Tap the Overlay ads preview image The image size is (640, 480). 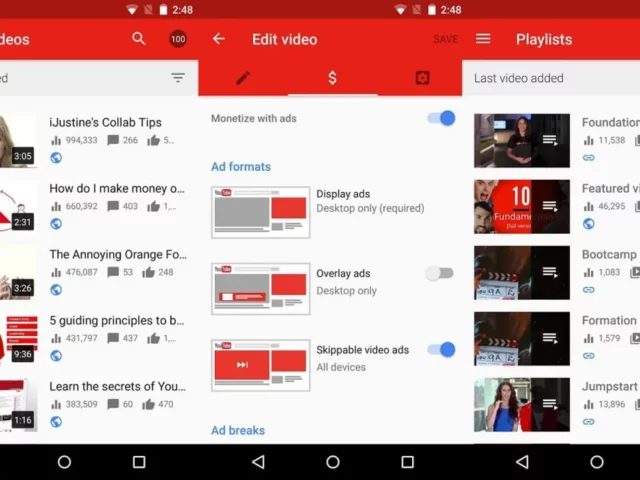(x=261, y=289)
